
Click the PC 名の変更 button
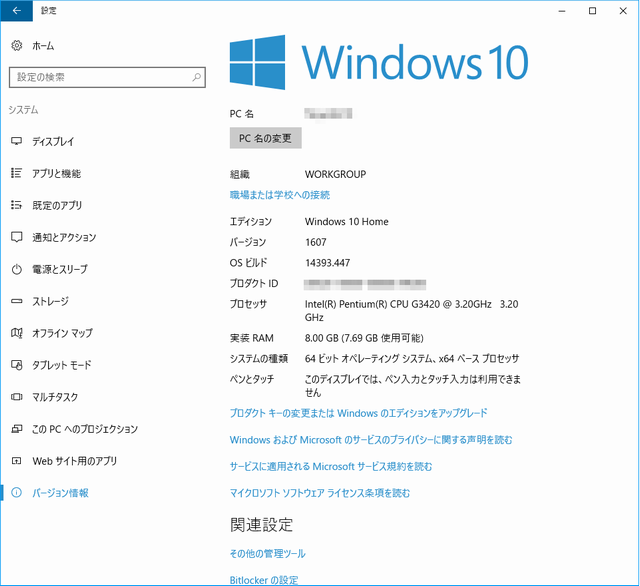266,138
